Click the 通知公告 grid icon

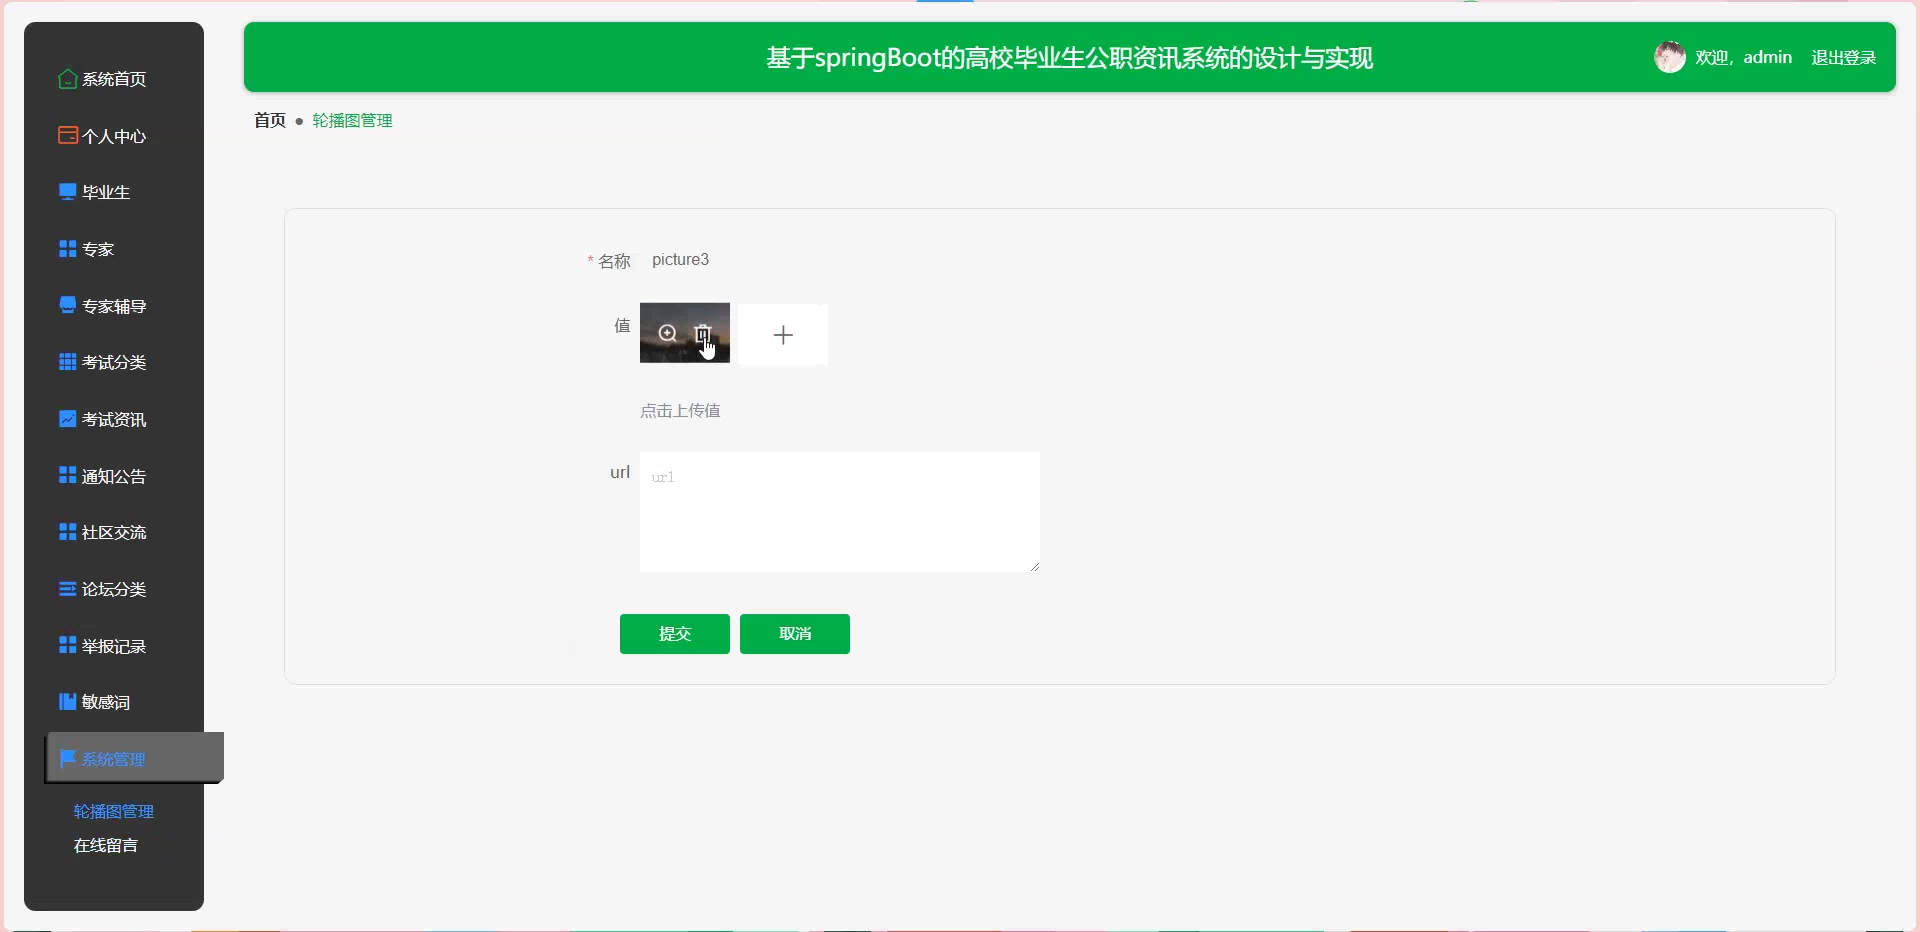point(67,475)
